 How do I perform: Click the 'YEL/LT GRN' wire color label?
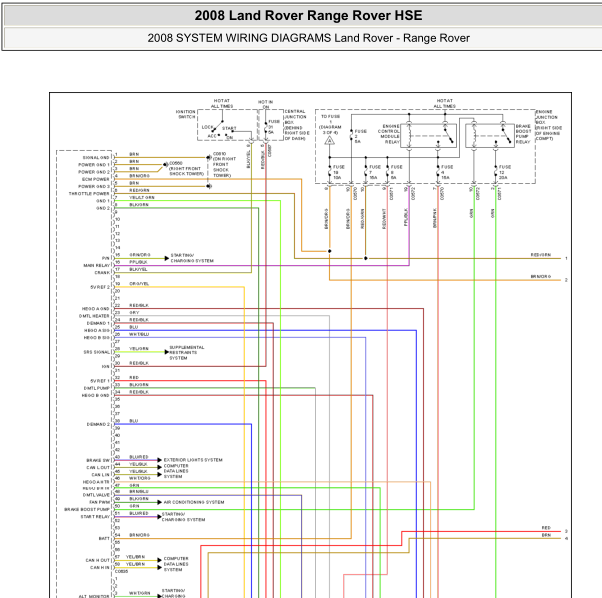[142, 197]
